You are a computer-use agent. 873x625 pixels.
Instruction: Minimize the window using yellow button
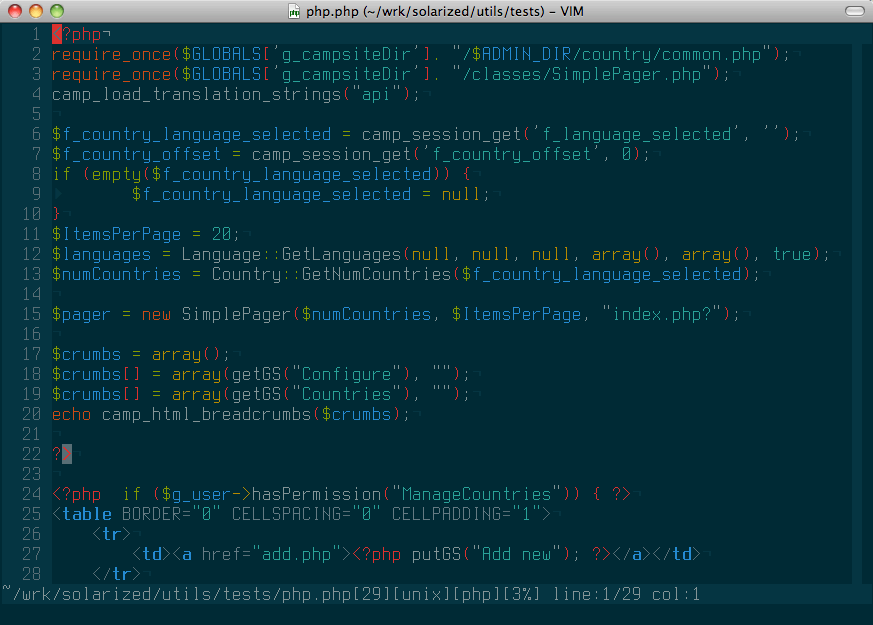(35, 11)
